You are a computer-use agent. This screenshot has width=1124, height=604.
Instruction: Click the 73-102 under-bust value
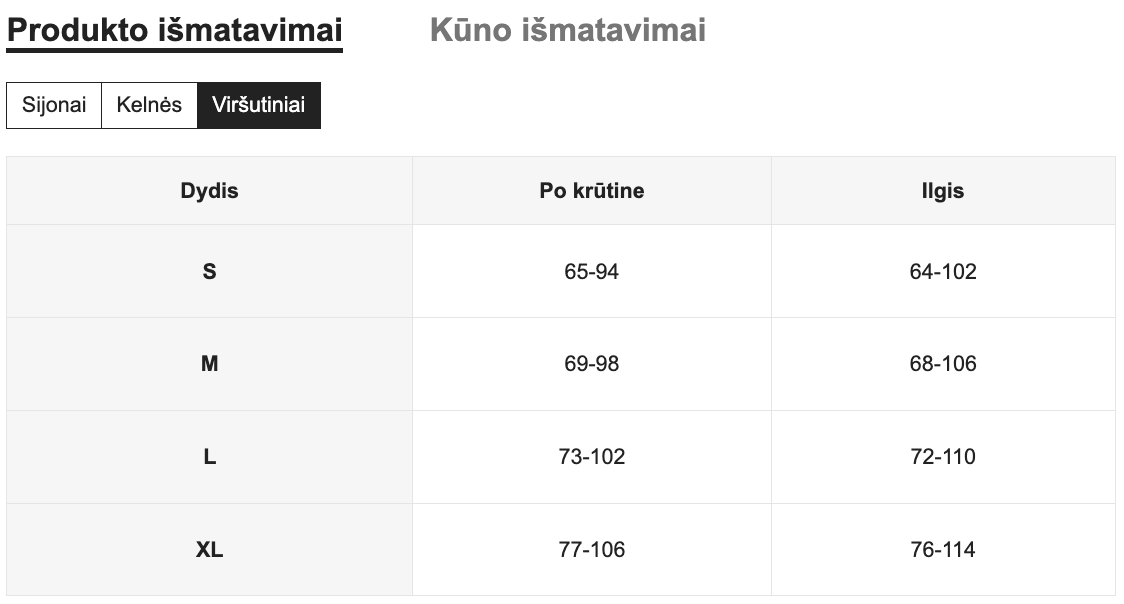(591, 457)
